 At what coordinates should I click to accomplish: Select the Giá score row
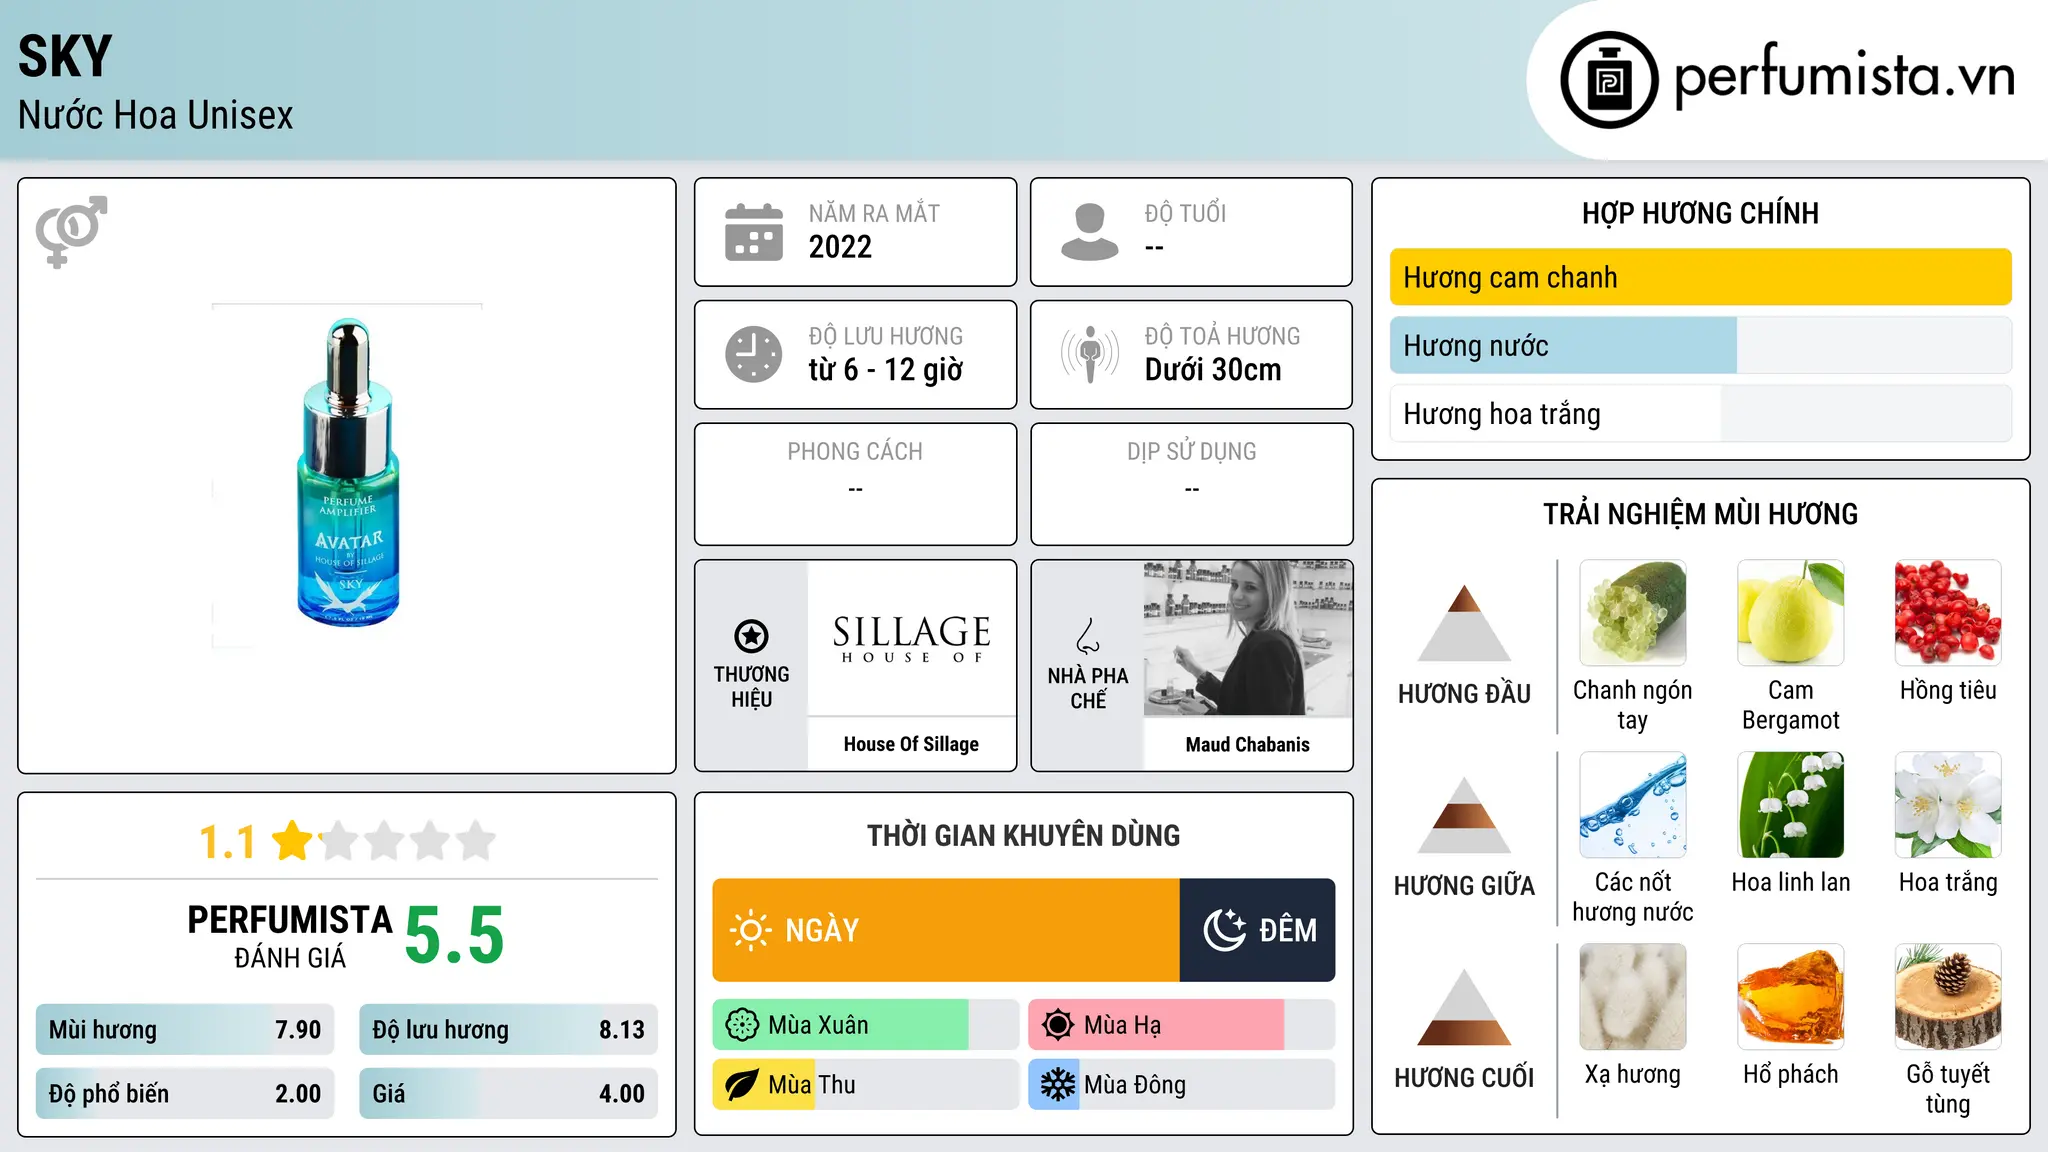[508, 1094]
